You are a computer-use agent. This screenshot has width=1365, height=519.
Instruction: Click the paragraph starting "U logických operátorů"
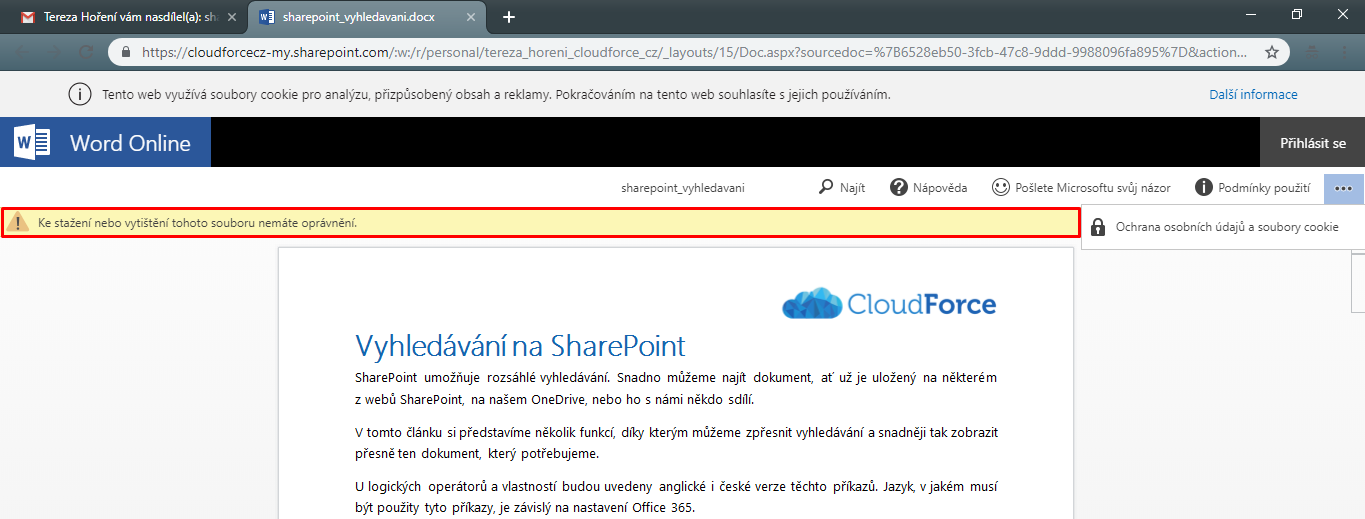click(x=676, y=496)
